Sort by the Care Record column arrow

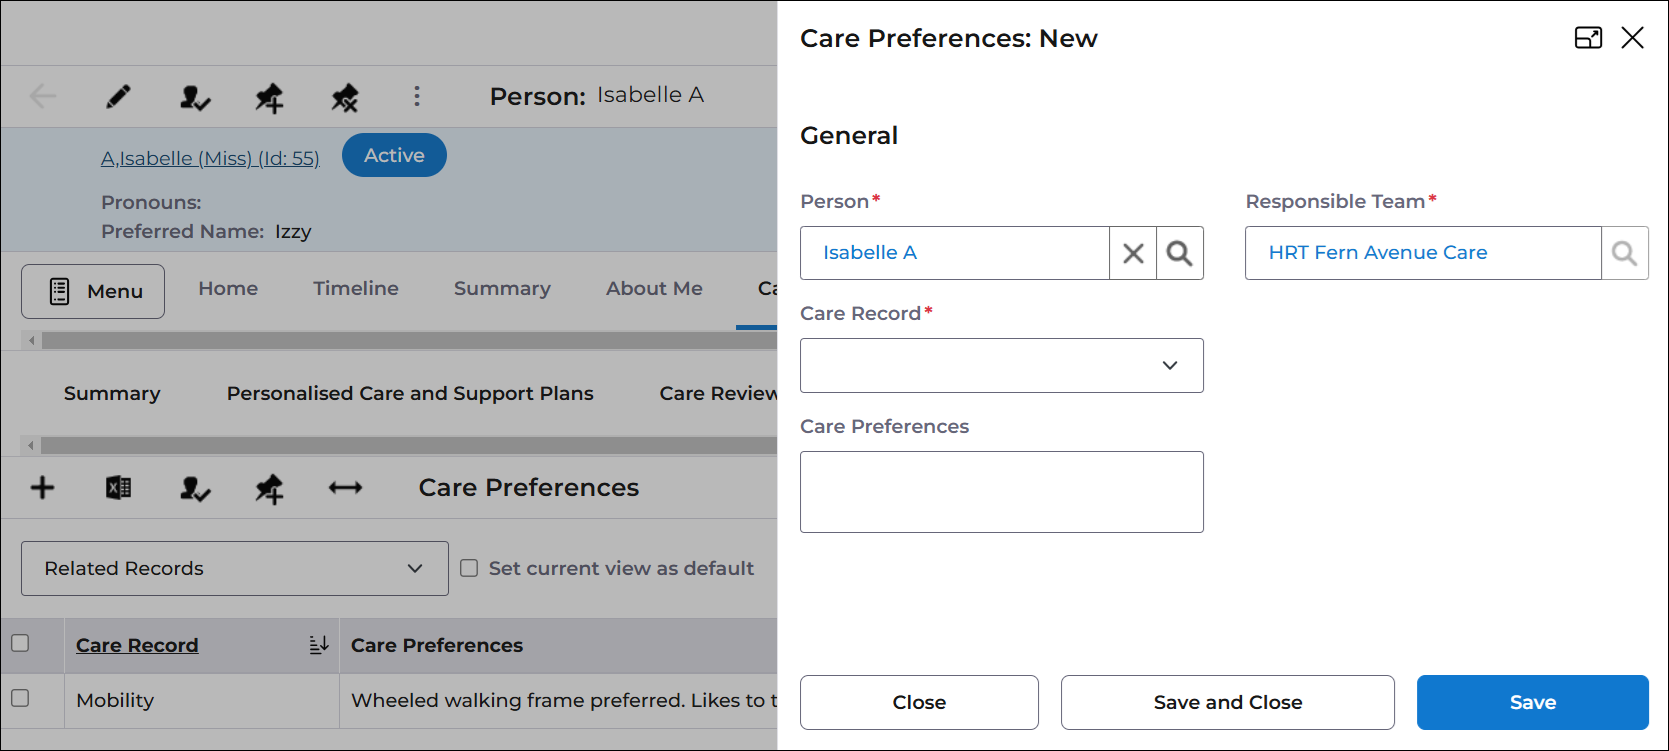[319, 645]
